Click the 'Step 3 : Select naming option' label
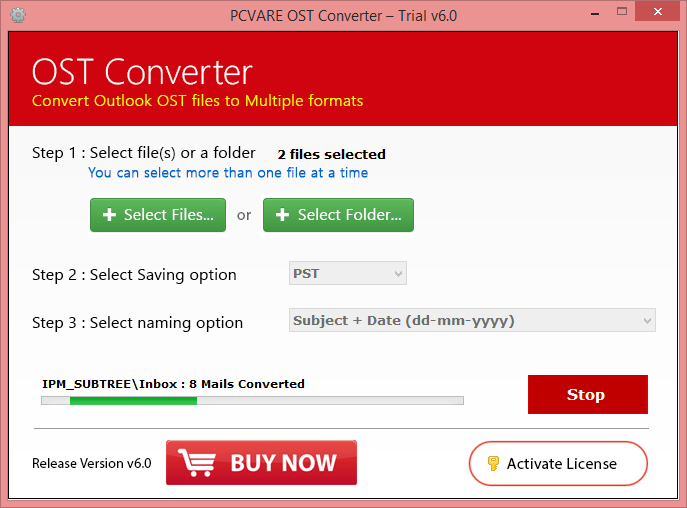This screenshot has width=687, height=508. pyautogui.click(x=138, y=323)
